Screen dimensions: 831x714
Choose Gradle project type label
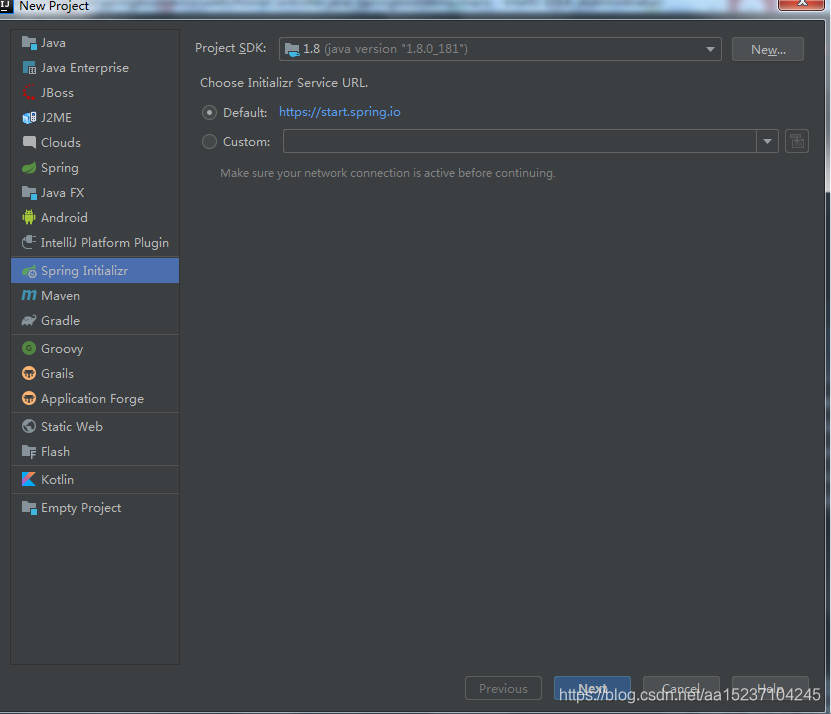(x=60, y=321)
